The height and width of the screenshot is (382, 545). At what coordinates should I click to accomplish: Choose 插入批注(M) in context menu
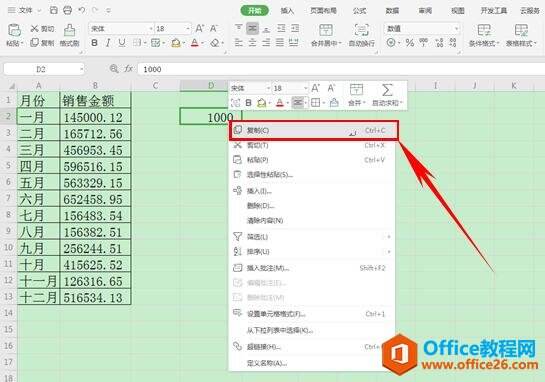[312, 268]
